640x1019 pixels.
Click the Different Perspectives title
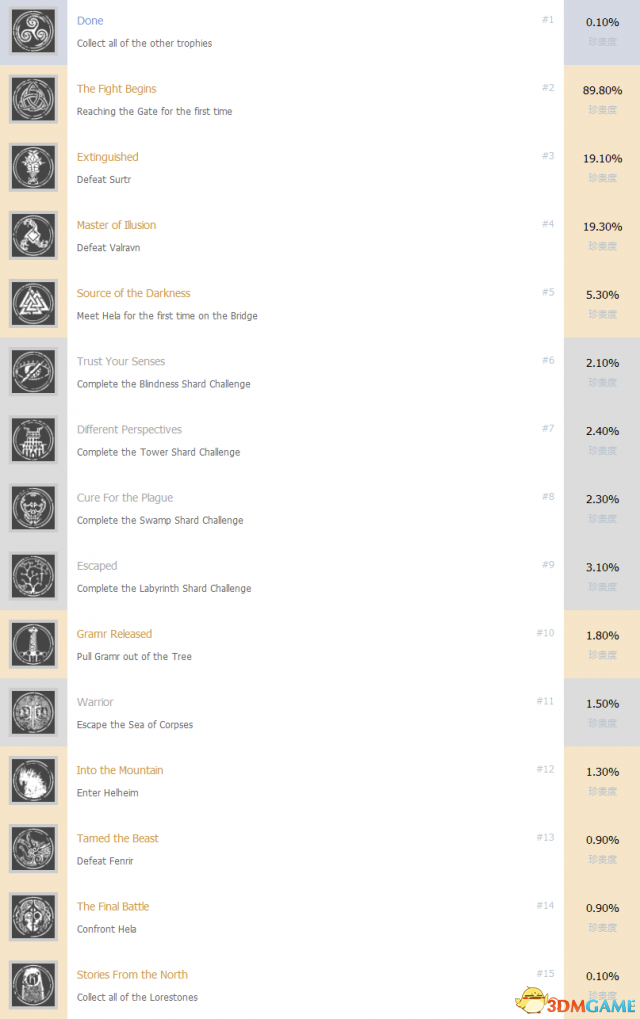(x=129, y=430)
